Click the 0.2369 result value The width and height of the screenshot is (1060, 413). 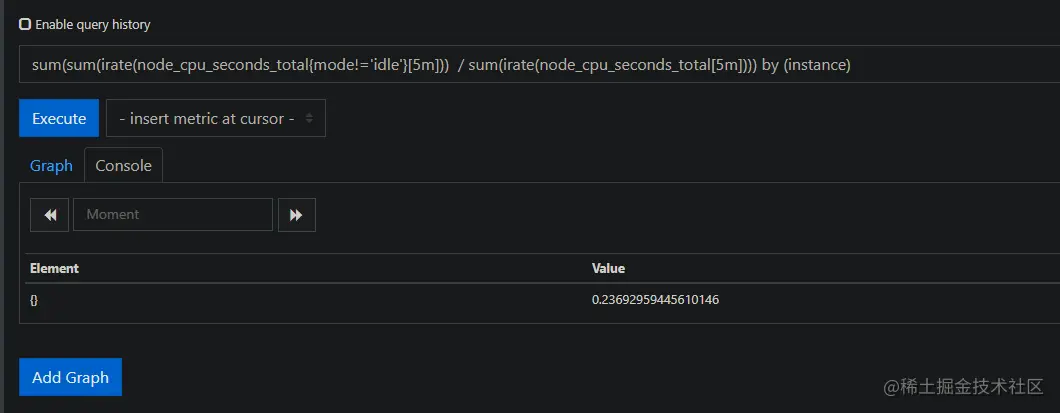point(655,299)
